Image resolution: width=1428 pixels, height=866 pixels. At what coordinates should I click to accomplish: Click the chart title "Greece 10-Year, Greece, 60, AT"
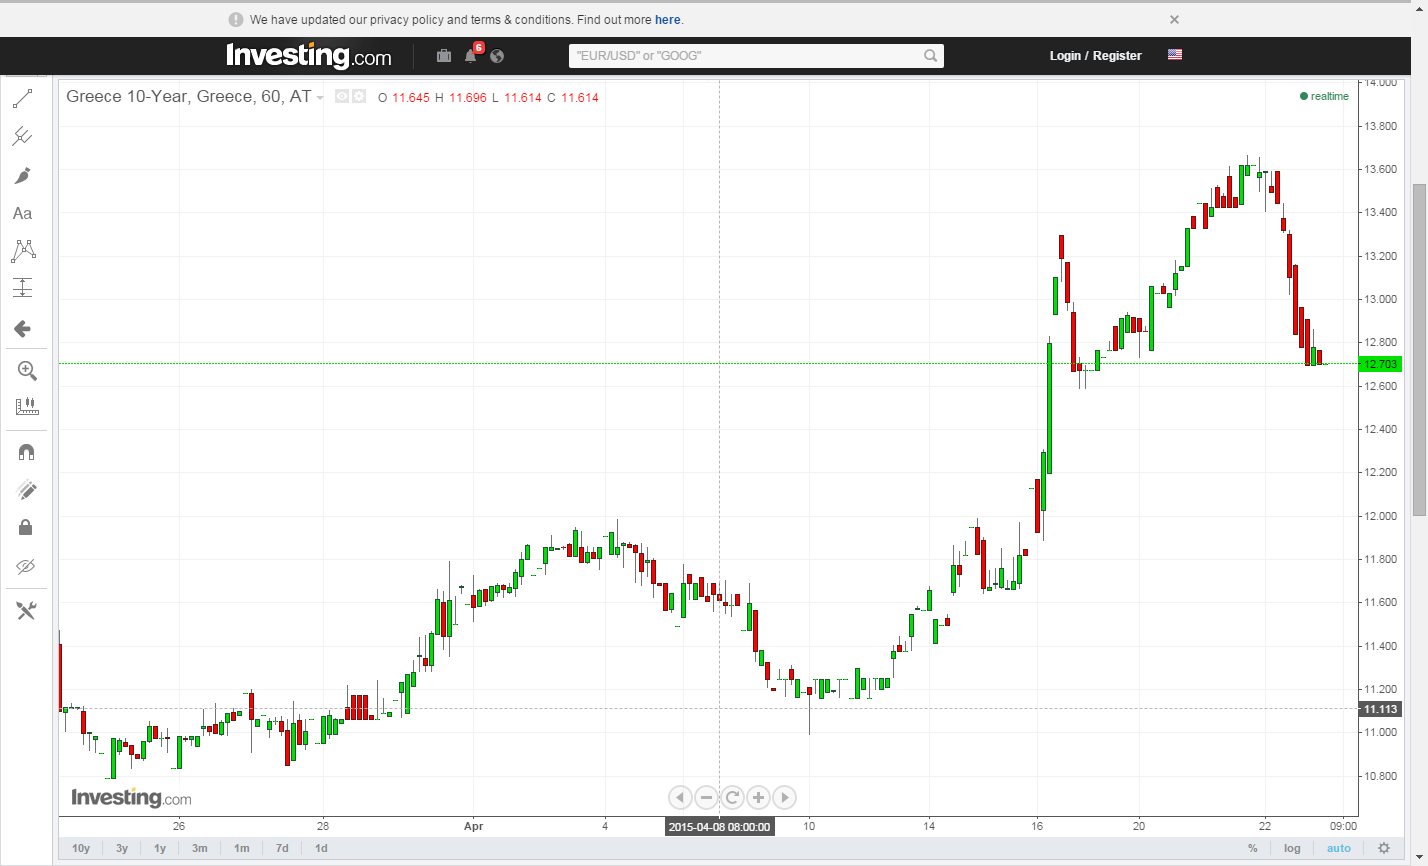[188, 97]
